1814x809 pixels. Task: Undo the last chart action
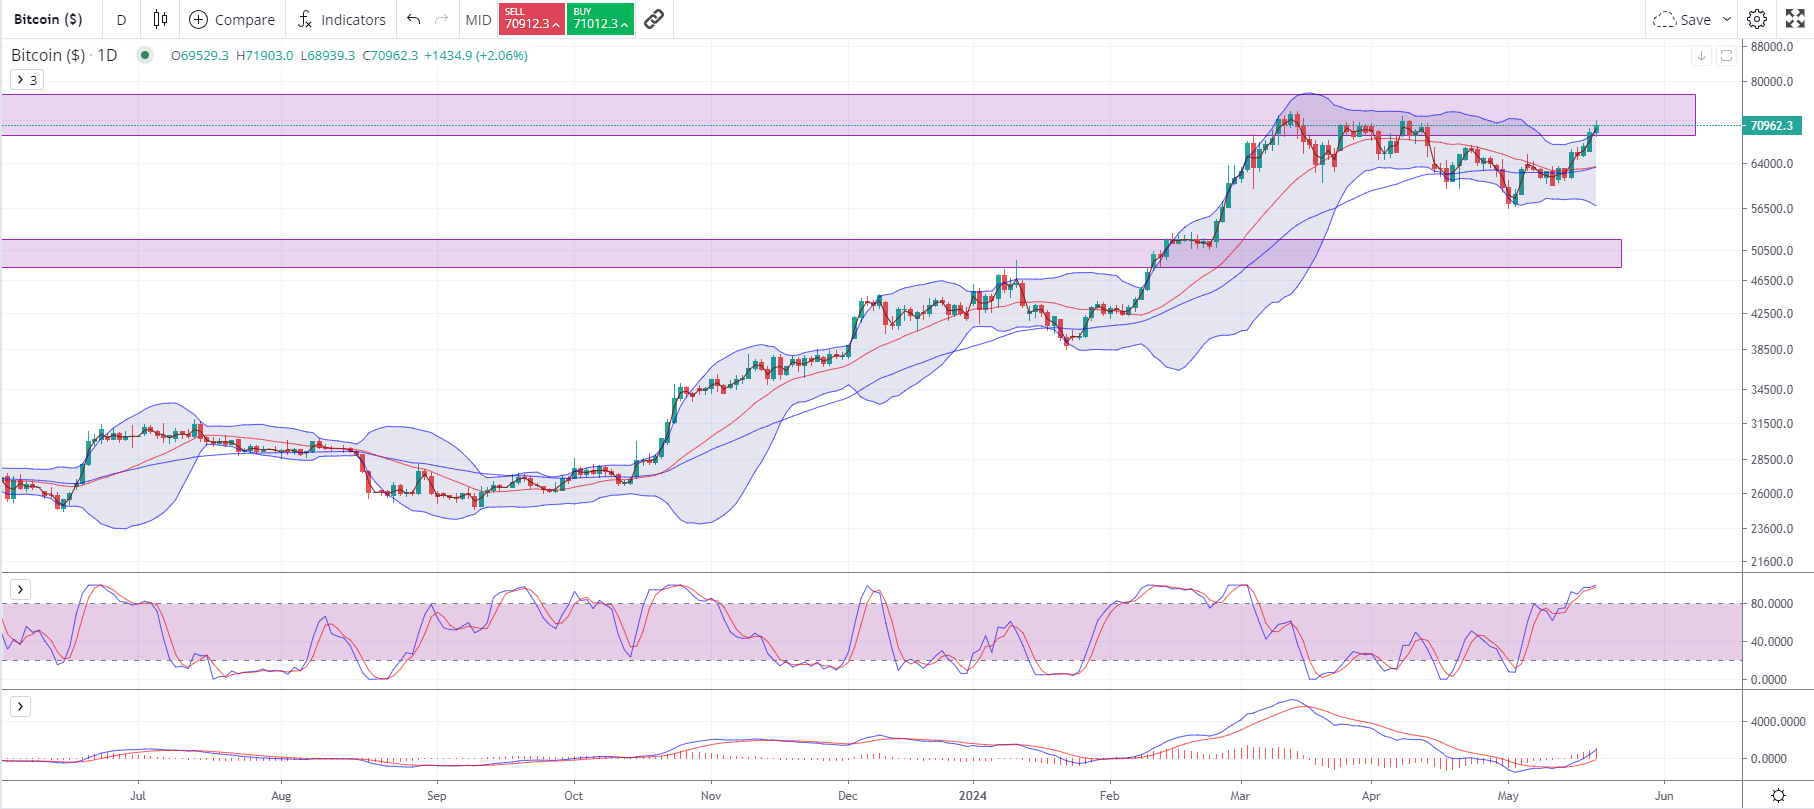pyautogui.click(x=413, y=19)
